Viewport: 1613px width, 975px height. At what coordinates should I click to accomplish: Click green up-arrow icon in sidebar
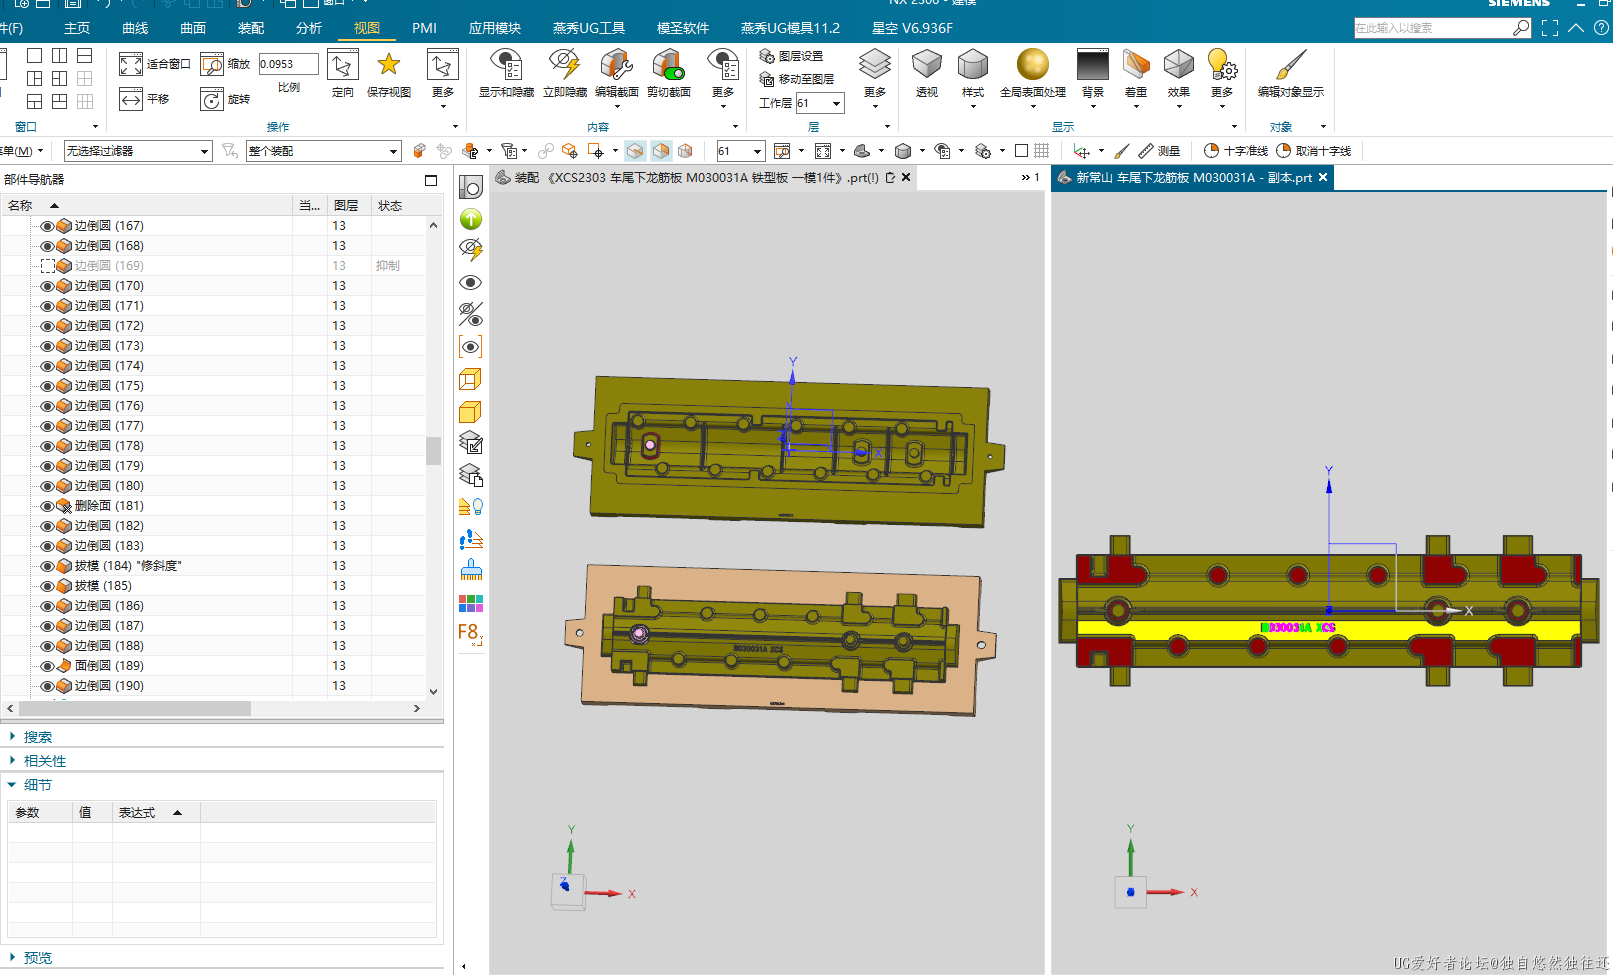(471, 219)
